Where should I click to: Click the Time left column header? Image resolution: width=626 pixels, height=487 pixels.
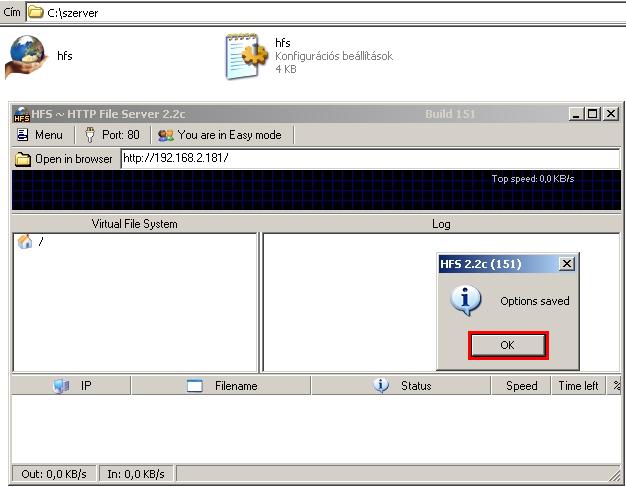coord(578,386)
